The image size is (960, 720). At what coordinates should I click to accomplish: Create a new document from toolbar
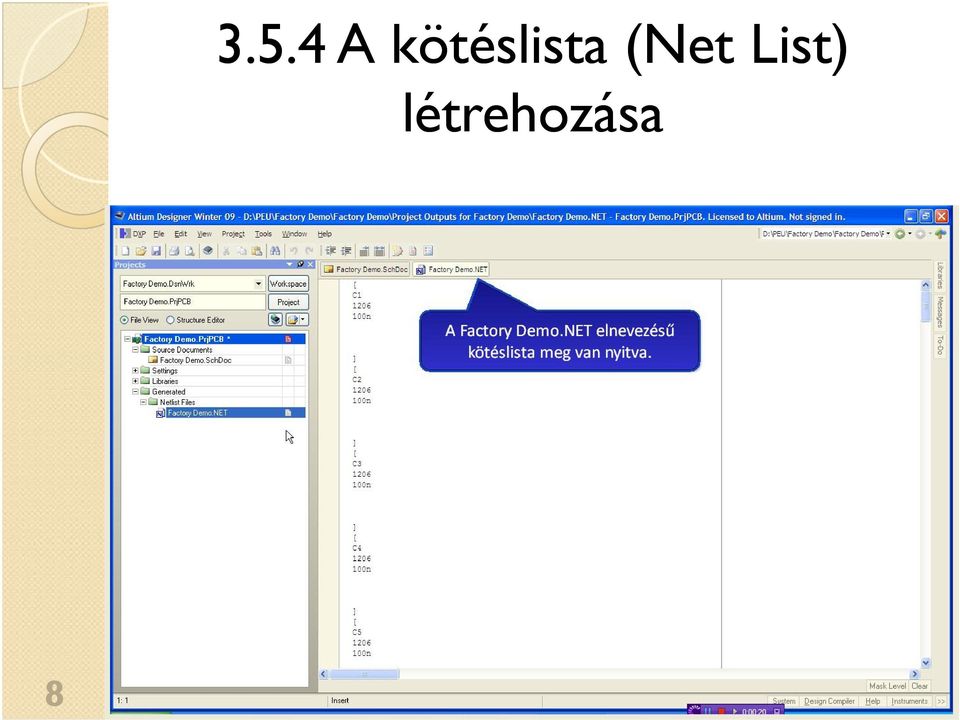click(x=126, y=251)
